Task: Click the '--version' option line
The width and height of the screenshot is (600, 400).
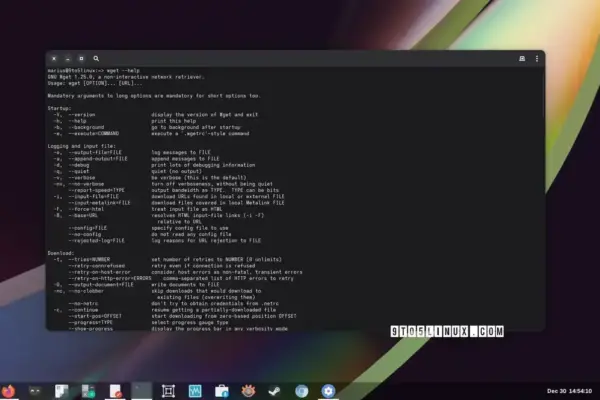Action: (x=156, y=114)
